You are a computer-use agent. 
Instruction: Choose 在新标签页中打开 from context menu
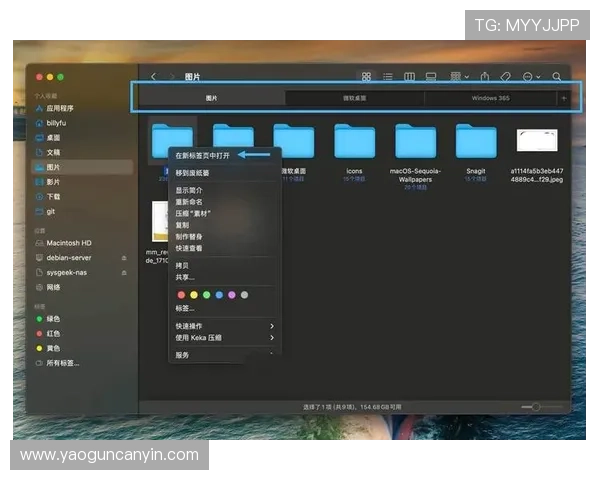pos(203,155)
